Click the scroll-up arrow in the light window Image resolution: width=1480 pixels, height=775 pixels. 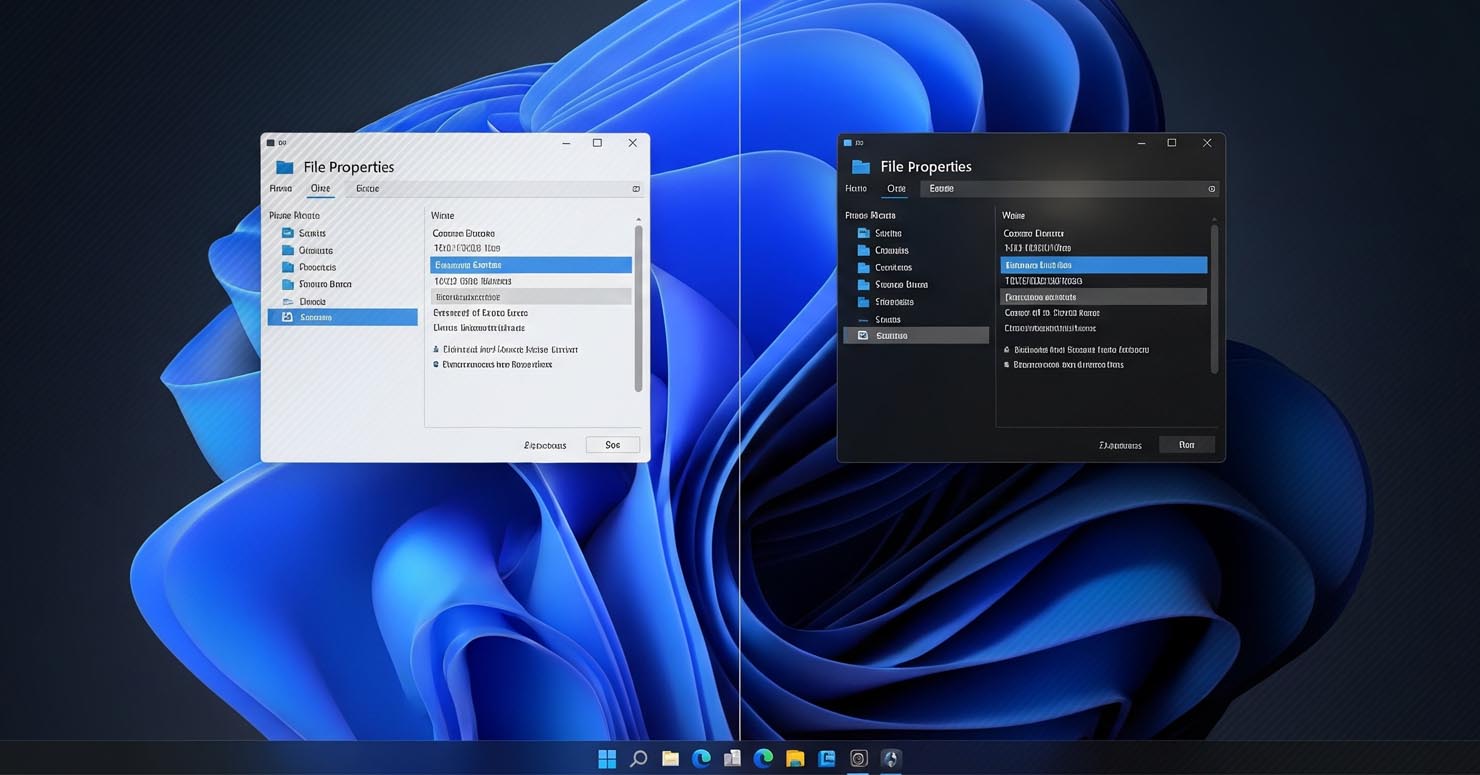[x=638, y=218]
